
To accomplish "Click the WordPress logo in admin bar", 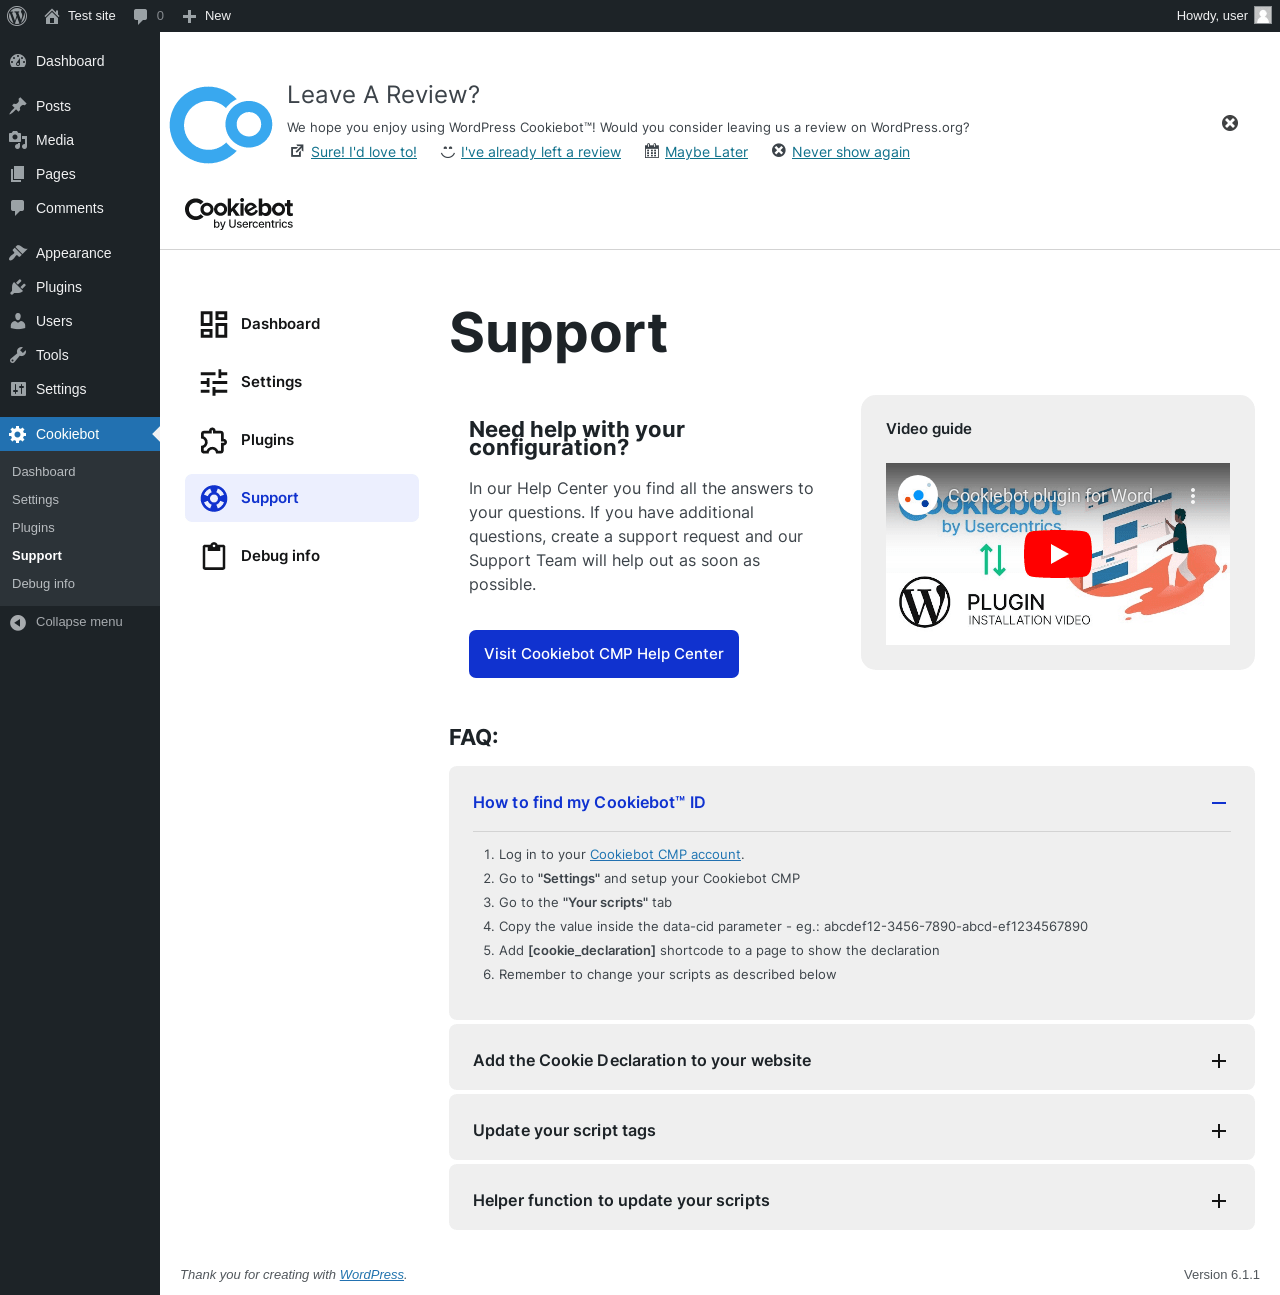I will pos(17,16).
